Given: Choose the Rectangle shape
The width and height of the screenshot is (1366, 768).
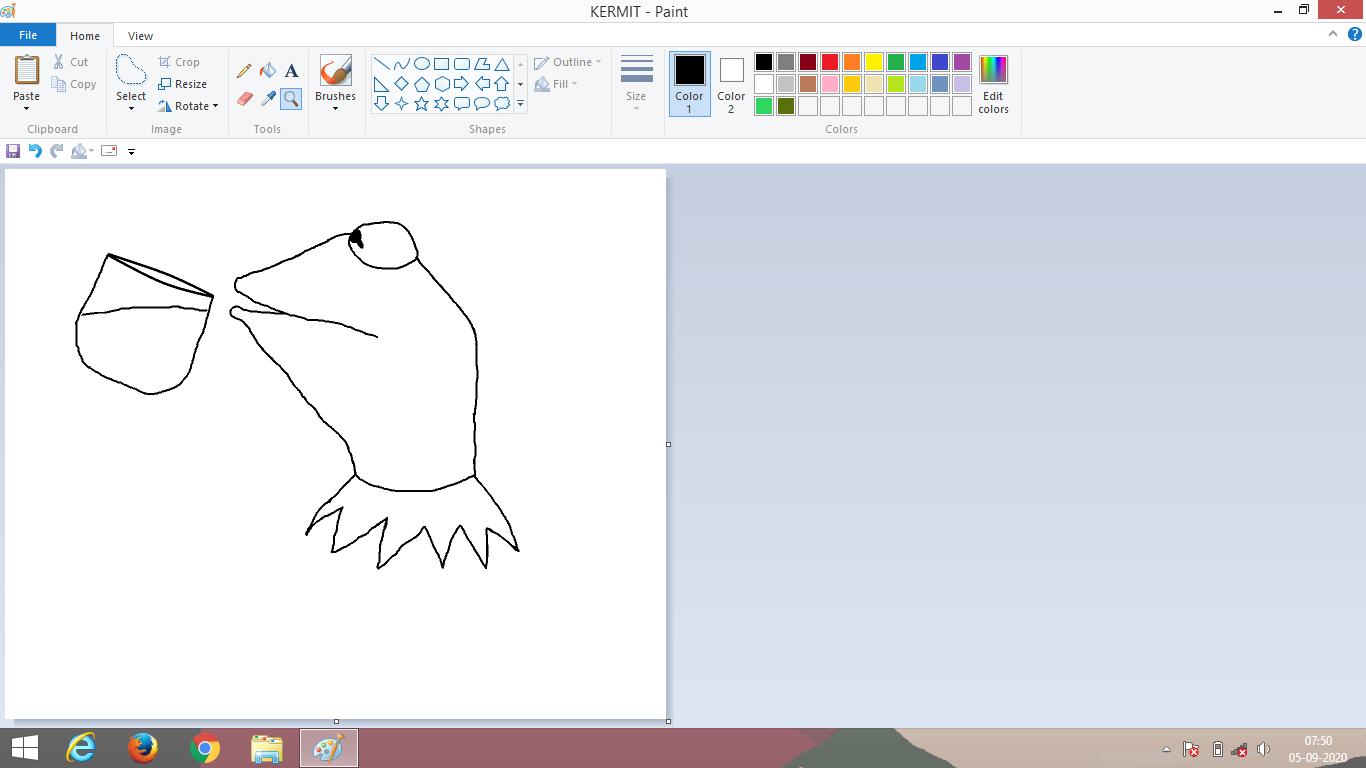Looking at the screenshot, I should coord(441,63).
